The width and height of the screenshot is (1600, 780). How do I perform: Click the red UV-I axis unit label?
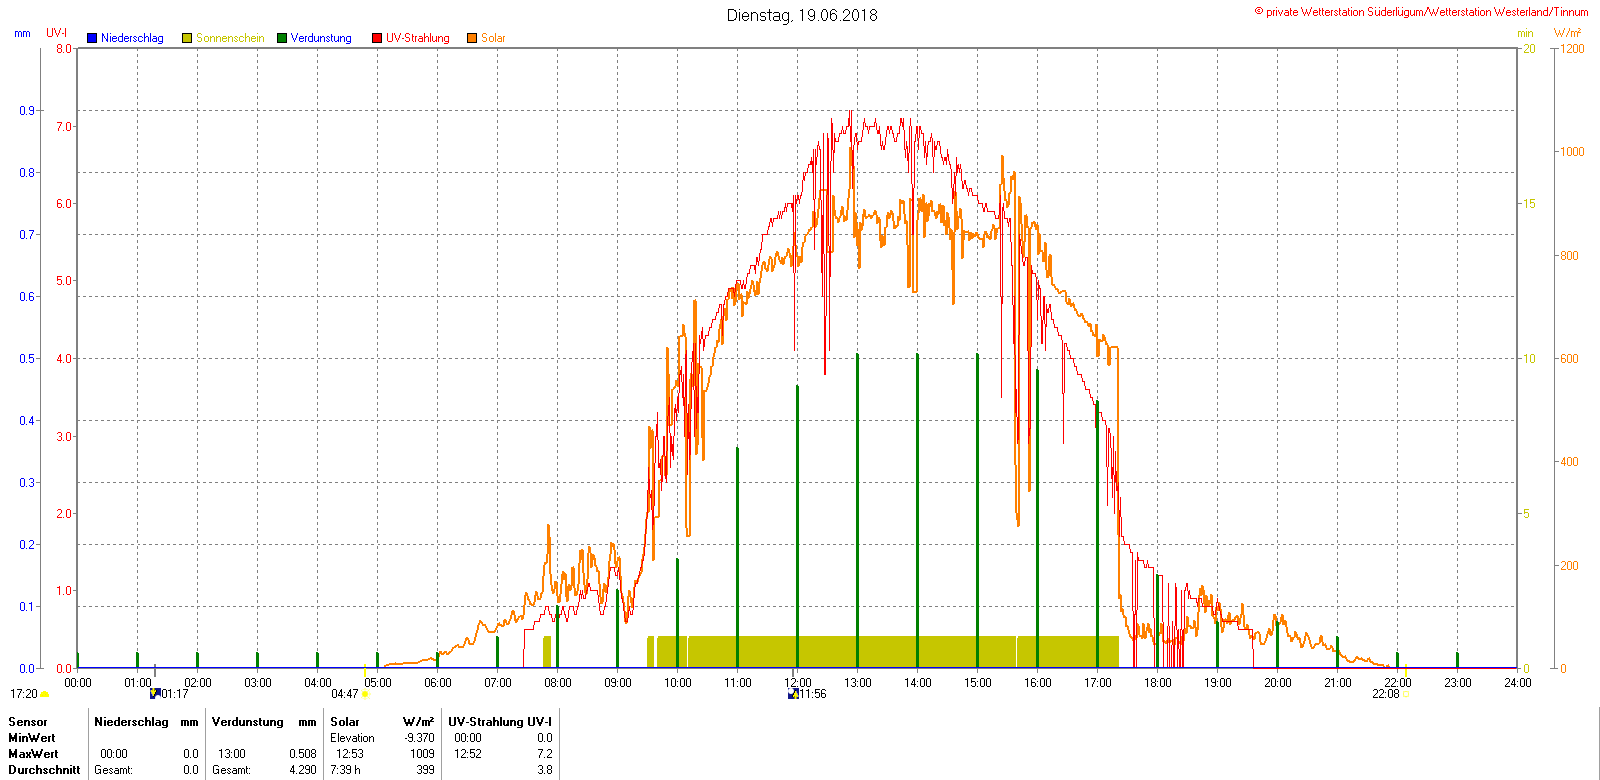[x=56, y=33]
